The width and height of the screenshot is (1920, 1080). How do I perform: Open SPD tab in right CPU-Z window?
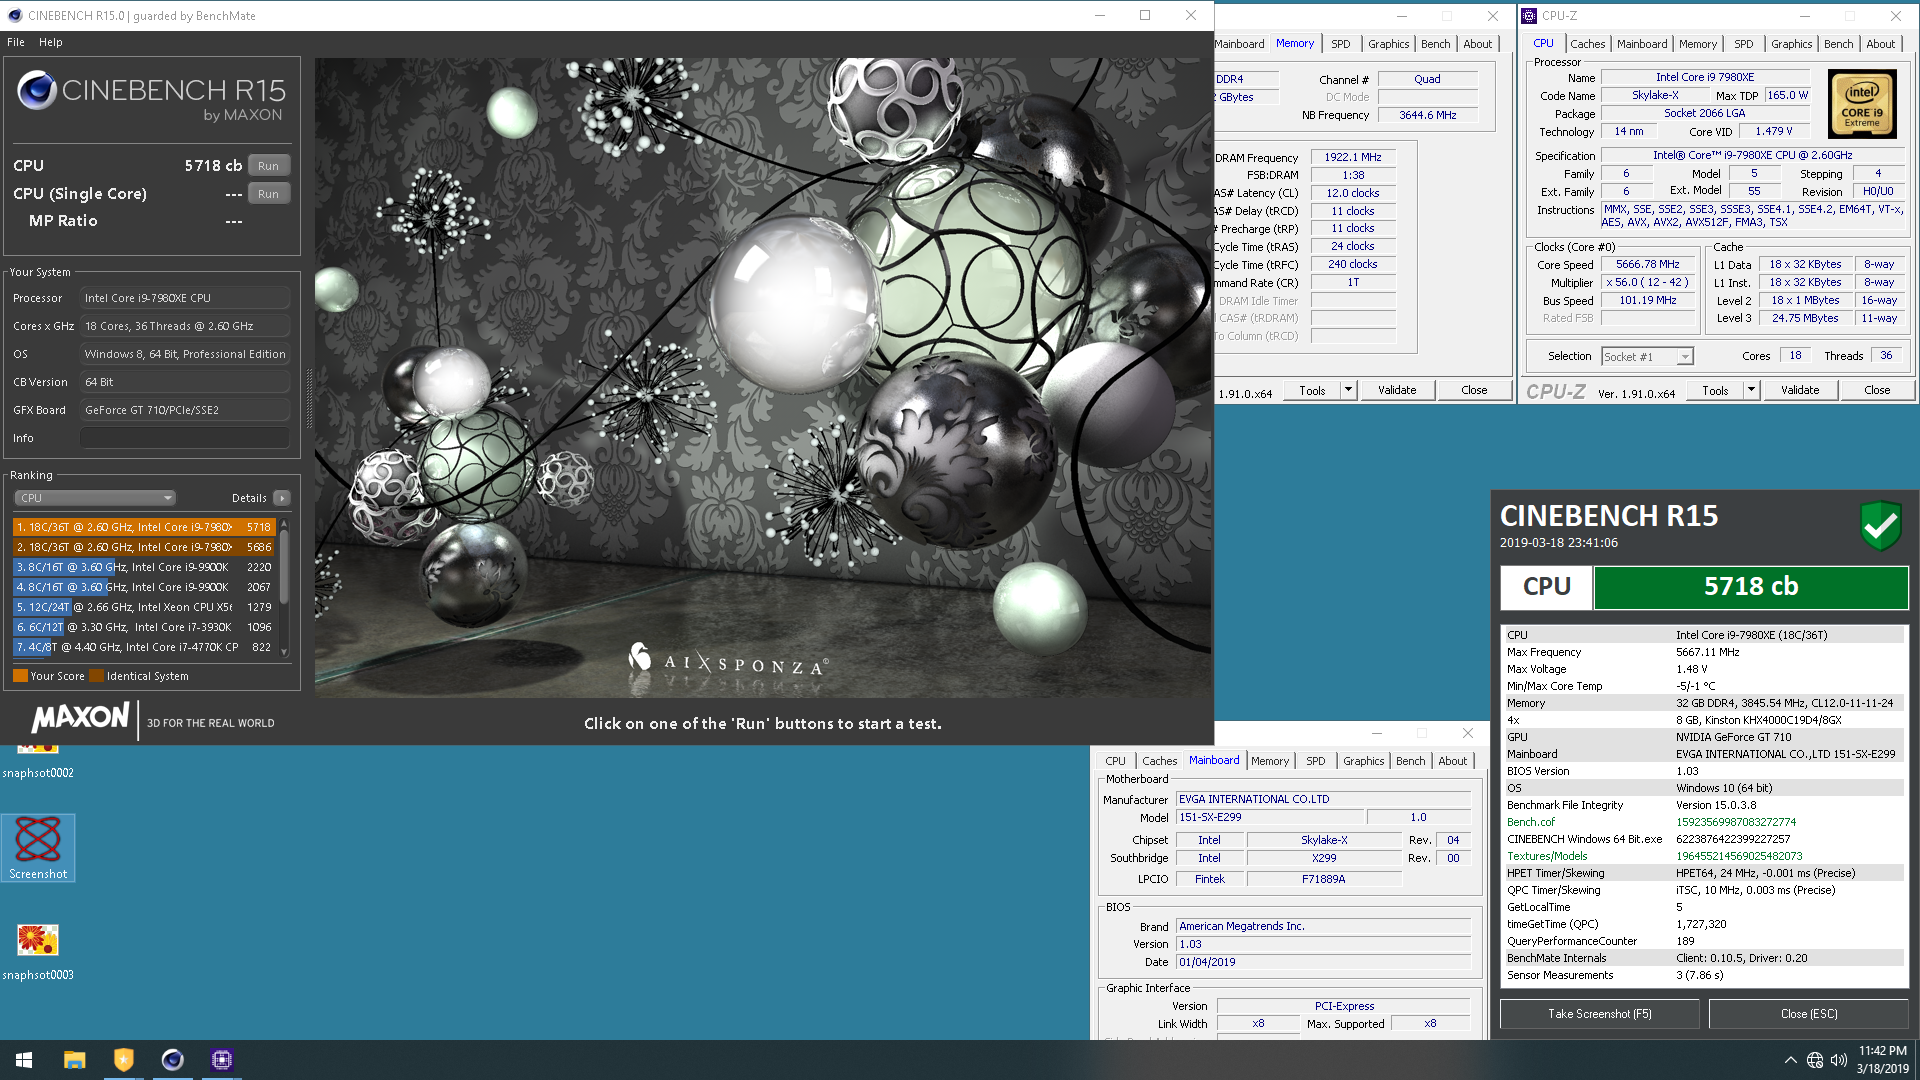[1744, 44]
